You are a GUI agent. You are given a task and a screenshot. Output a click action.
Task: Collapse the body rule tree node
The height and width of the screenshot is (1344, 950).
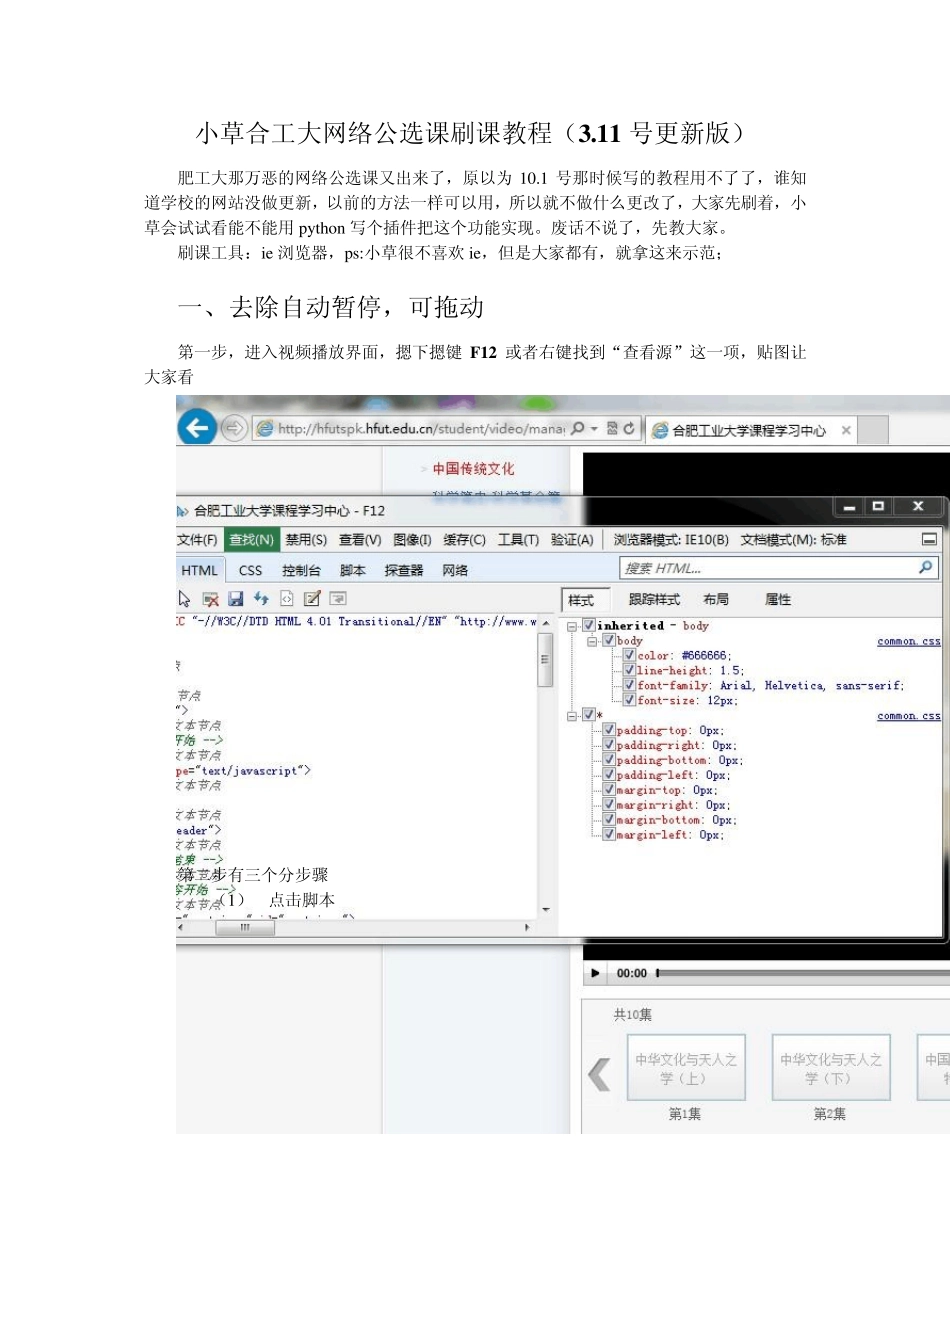coord(592,640)
